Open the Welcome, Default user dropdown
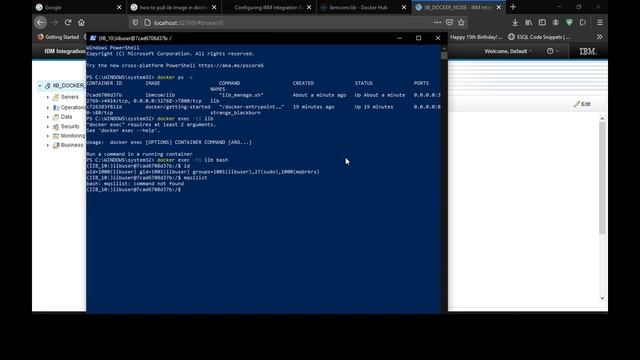The image size is (640, 360). tap(508, 51)
